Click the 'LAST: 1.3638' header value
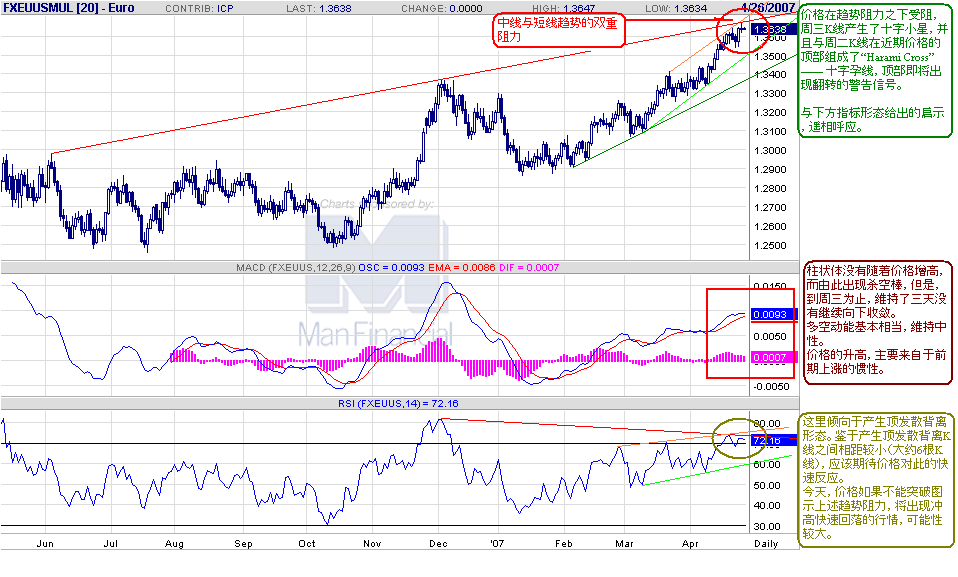 point(318,9)
